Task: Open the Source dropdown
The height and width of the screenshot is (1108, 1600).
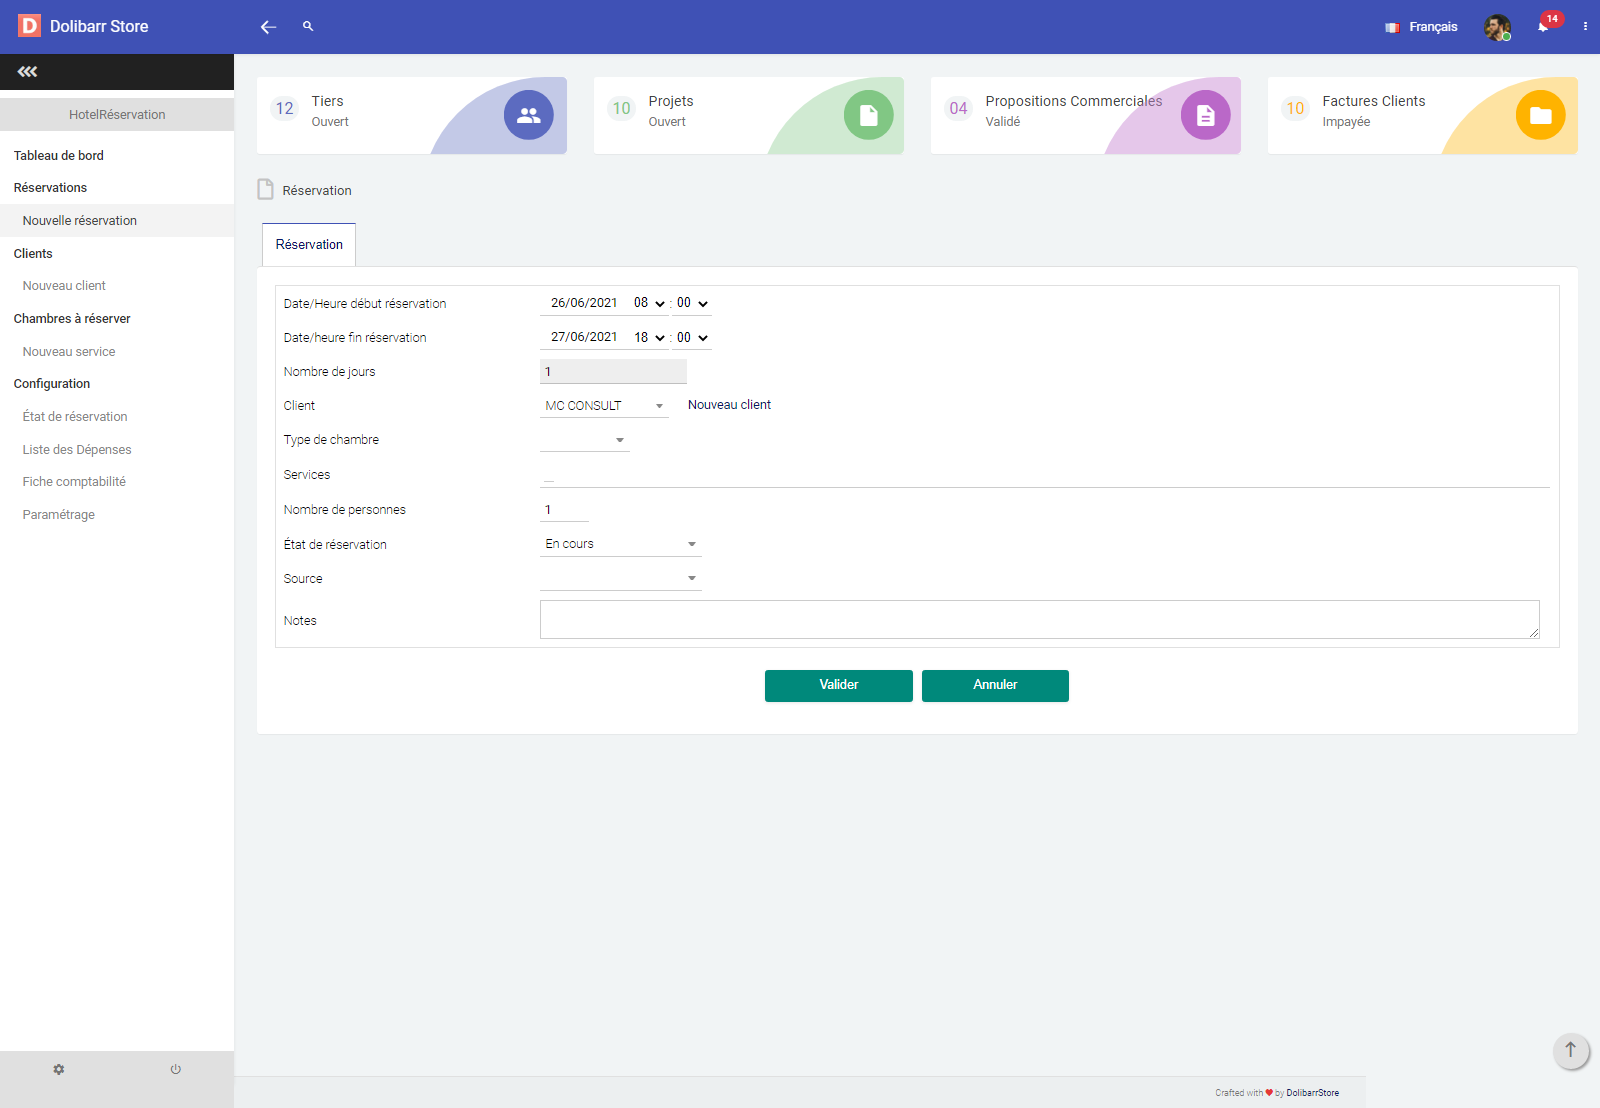Action: [621, 578]
